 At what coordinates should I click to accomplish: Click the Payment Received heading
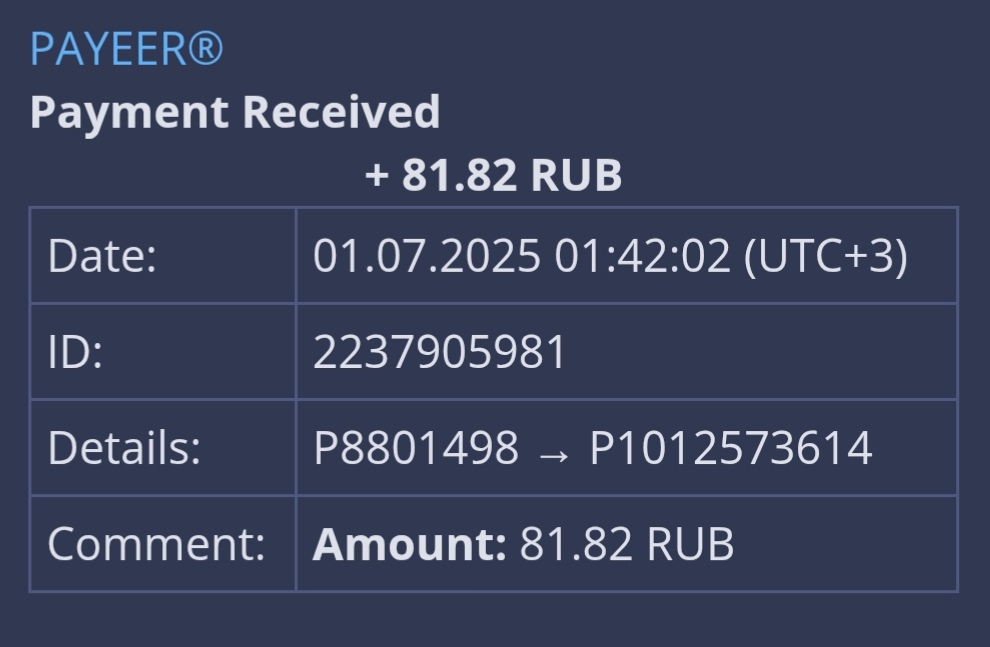pos(235,112)
